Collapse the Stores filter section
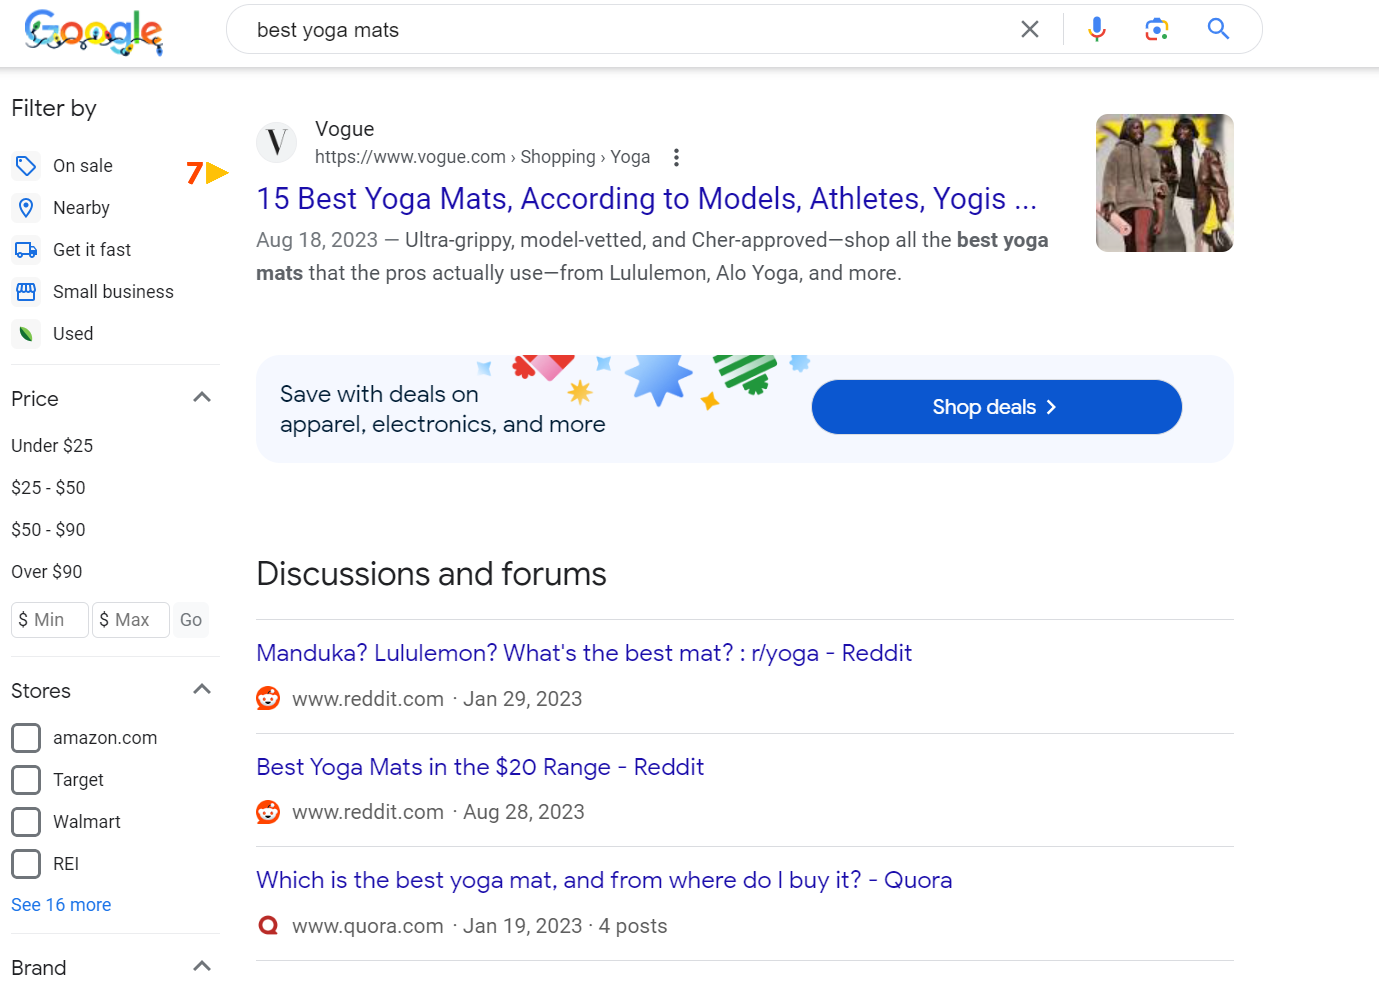 pyautogui.click(x=202, y=690)
